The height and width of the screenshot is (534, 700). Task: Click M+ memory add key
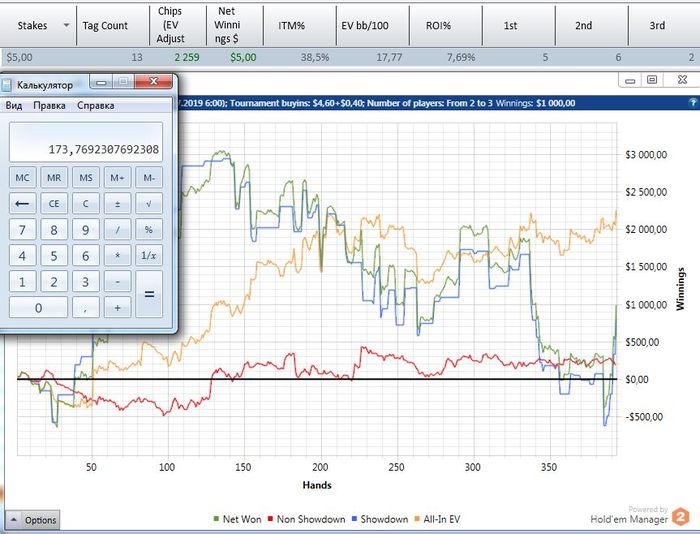pyautogui.click(x=117, y=178)
